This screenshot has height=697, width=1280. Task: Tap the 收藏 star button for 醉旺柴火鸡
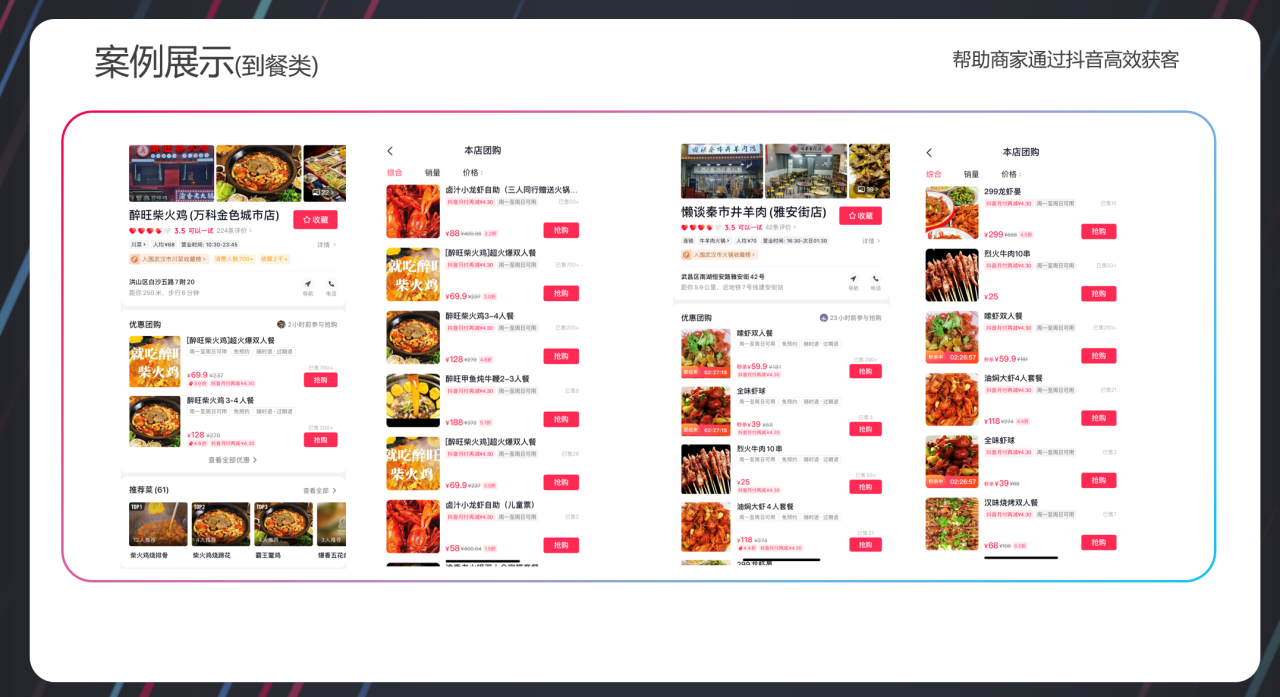(x=315, y=219)
